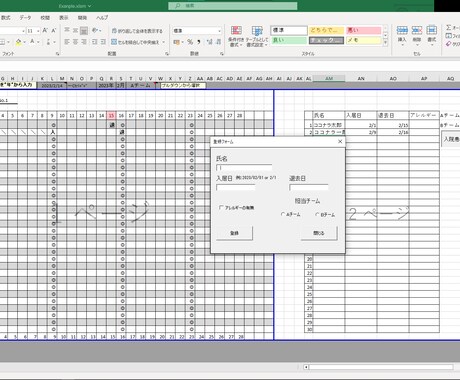The image size is (460, 380).
Task: Open the alignment group dialog launcher
Action: (167, 54)
